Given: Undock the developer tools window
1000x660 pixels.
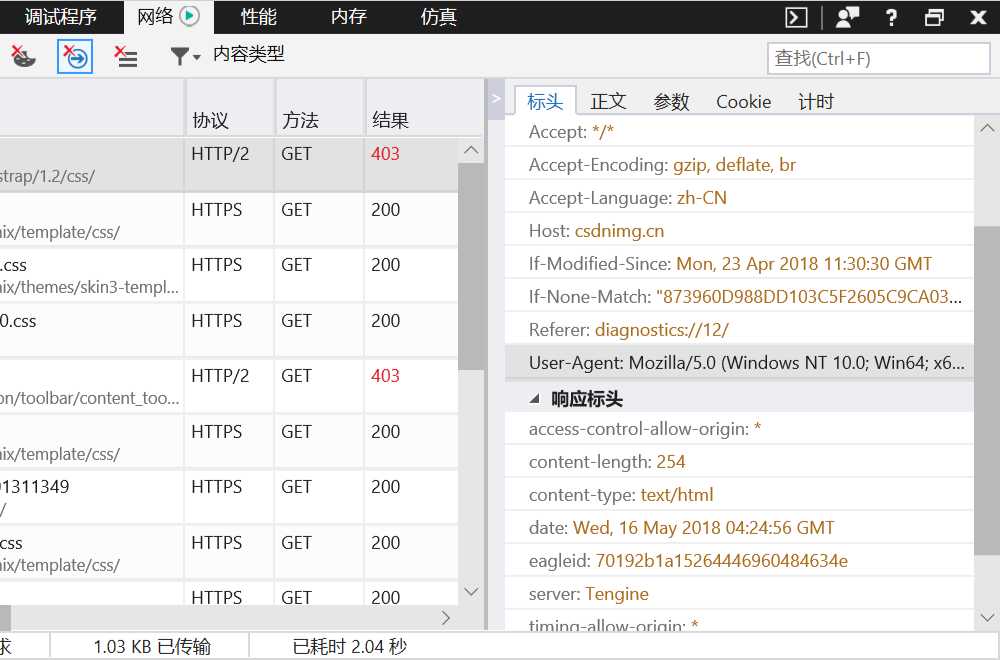Looking at the screenshot, I should click(x=934, y=17).
